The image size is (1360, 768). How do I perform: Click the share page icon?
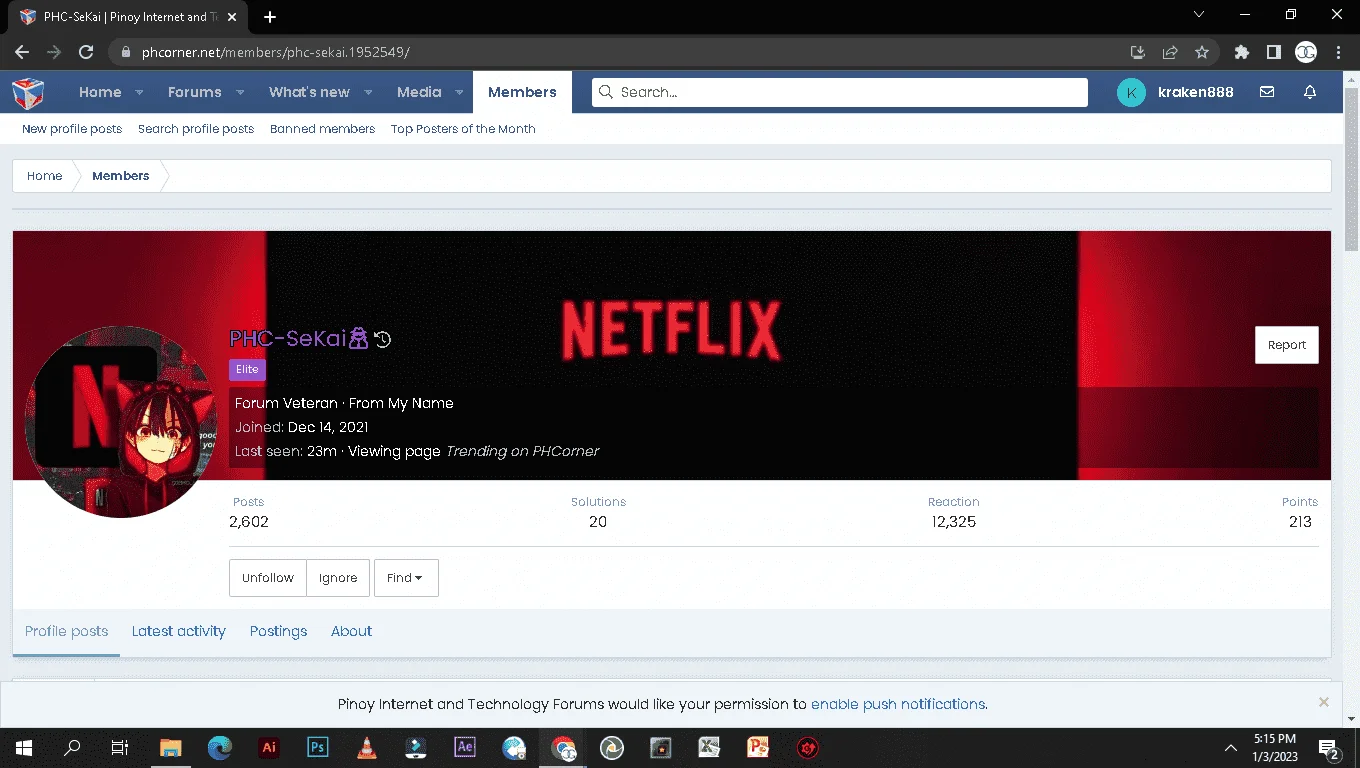[1170, 52]
